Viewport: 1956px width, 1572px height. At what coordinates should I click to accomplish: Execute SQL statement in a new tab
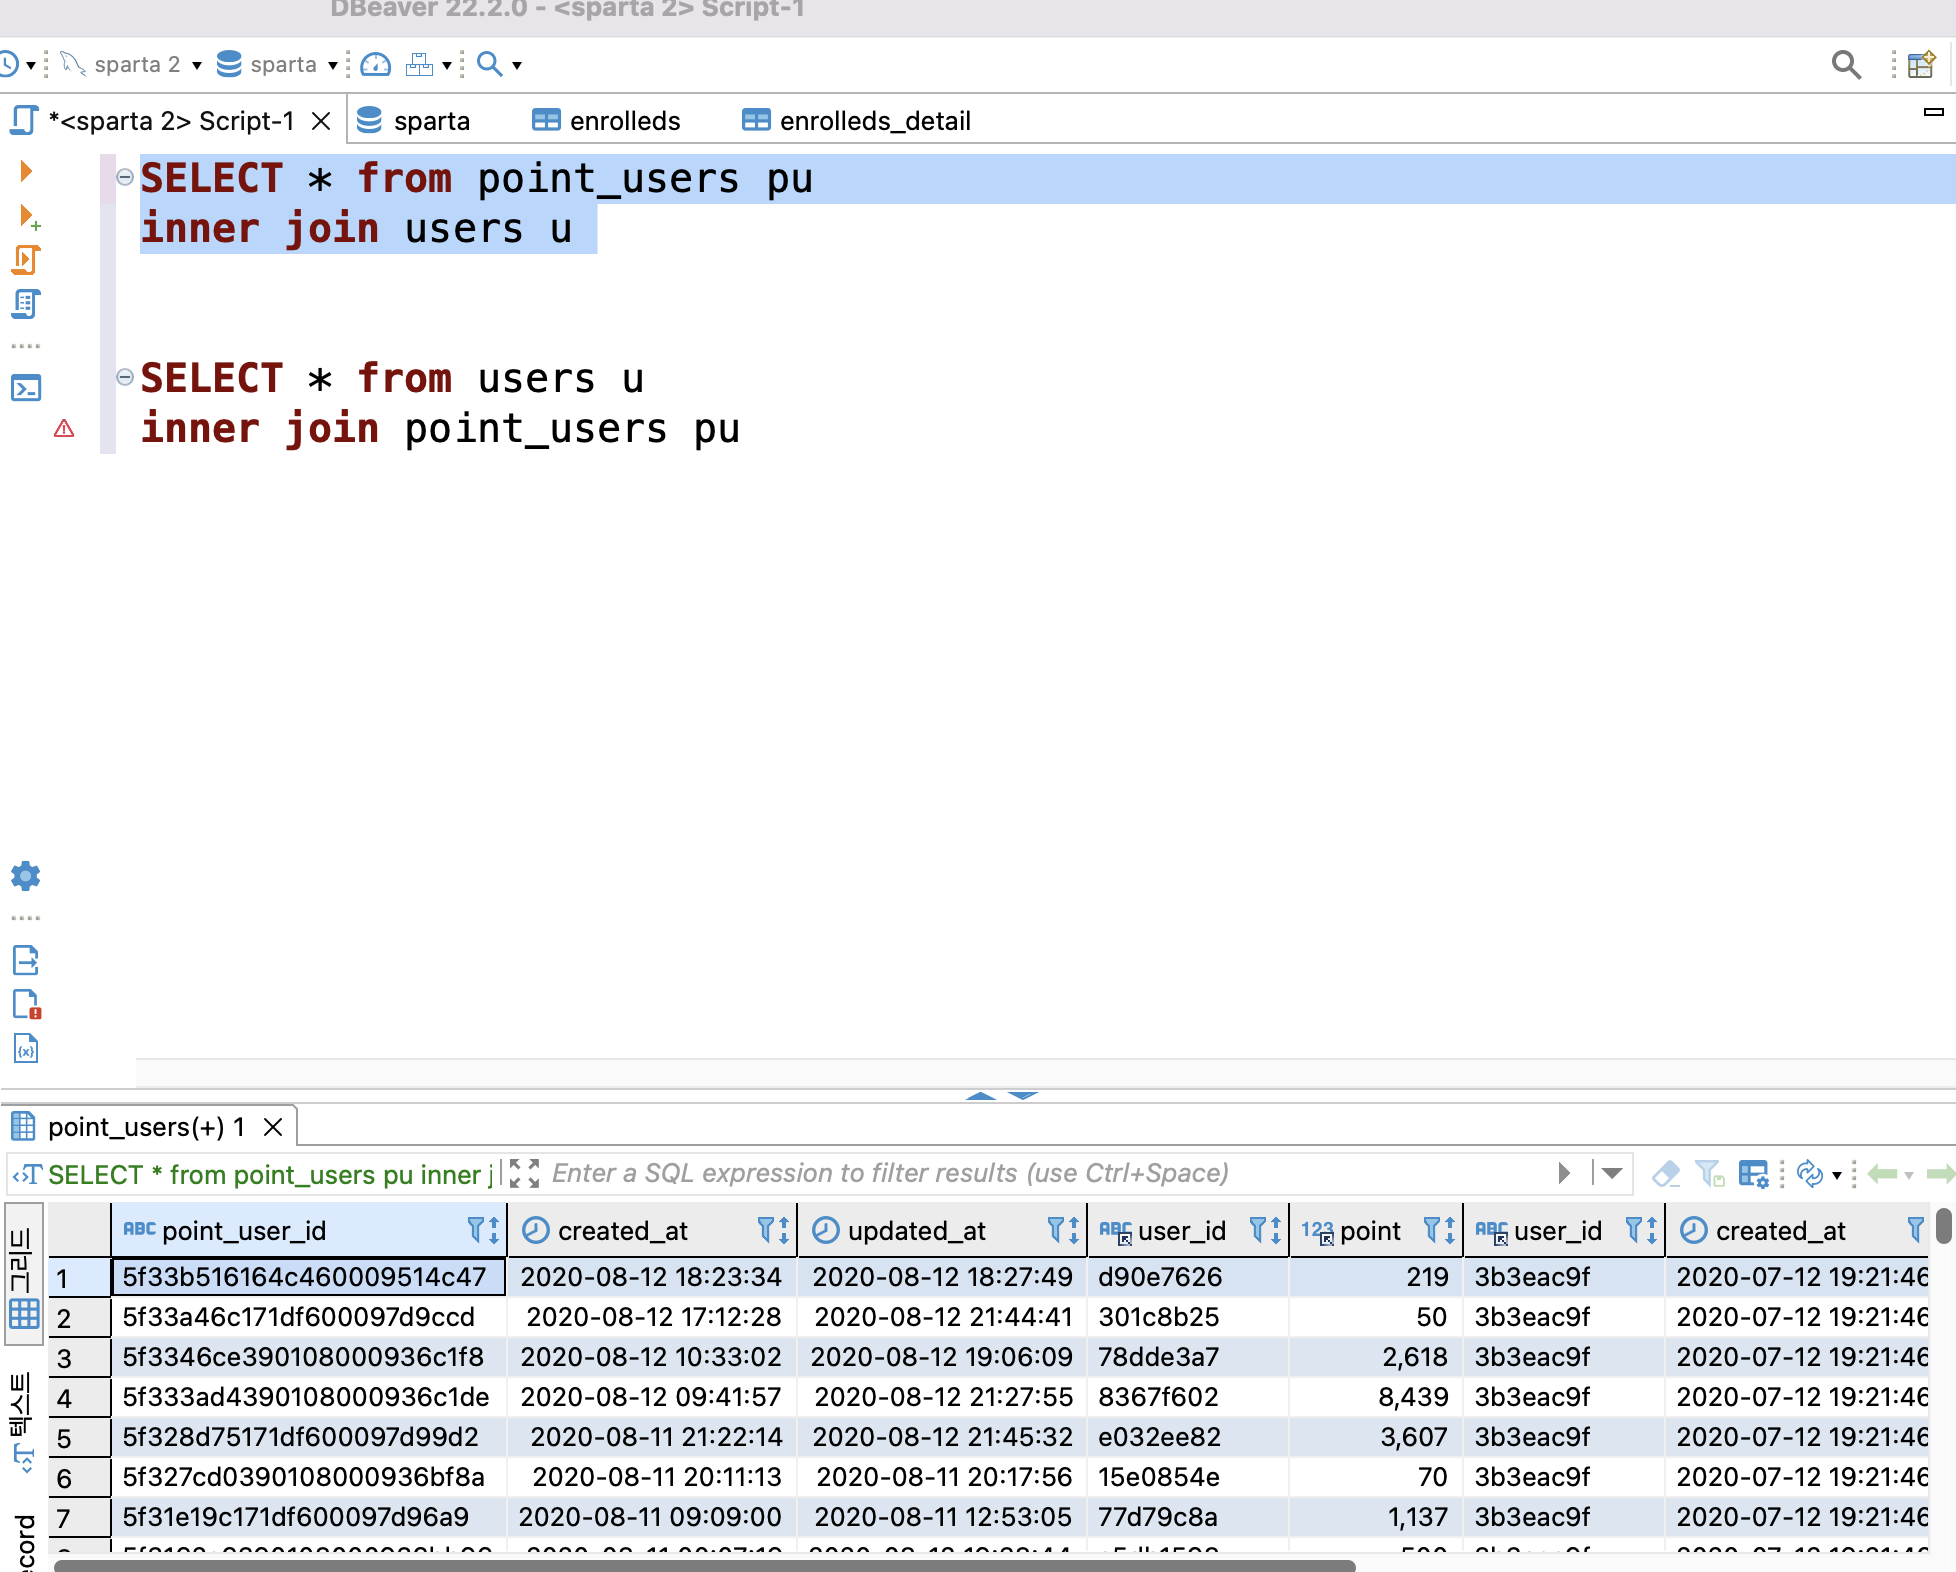pos(29,216)
